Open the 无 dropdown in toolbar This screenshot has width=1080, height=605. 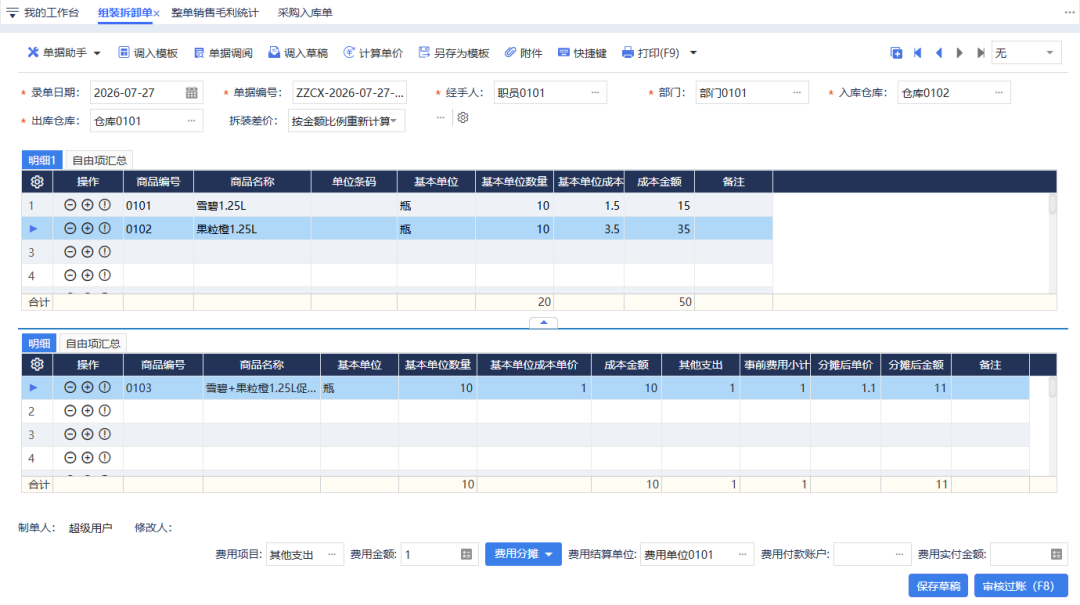(1026, 53)
